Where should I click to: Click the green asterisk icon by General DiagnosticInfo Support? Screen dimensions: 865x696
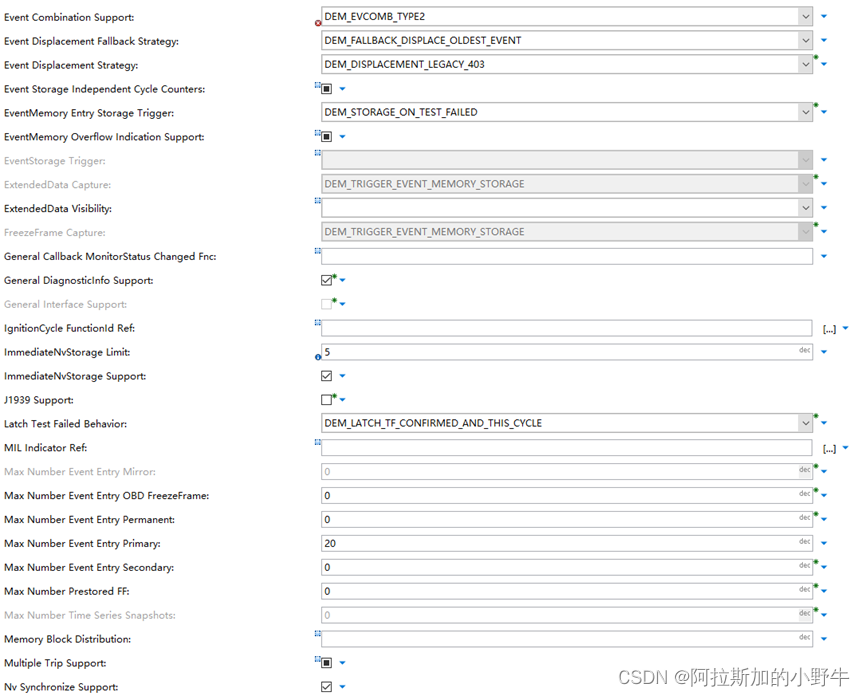tap(333, 275)
